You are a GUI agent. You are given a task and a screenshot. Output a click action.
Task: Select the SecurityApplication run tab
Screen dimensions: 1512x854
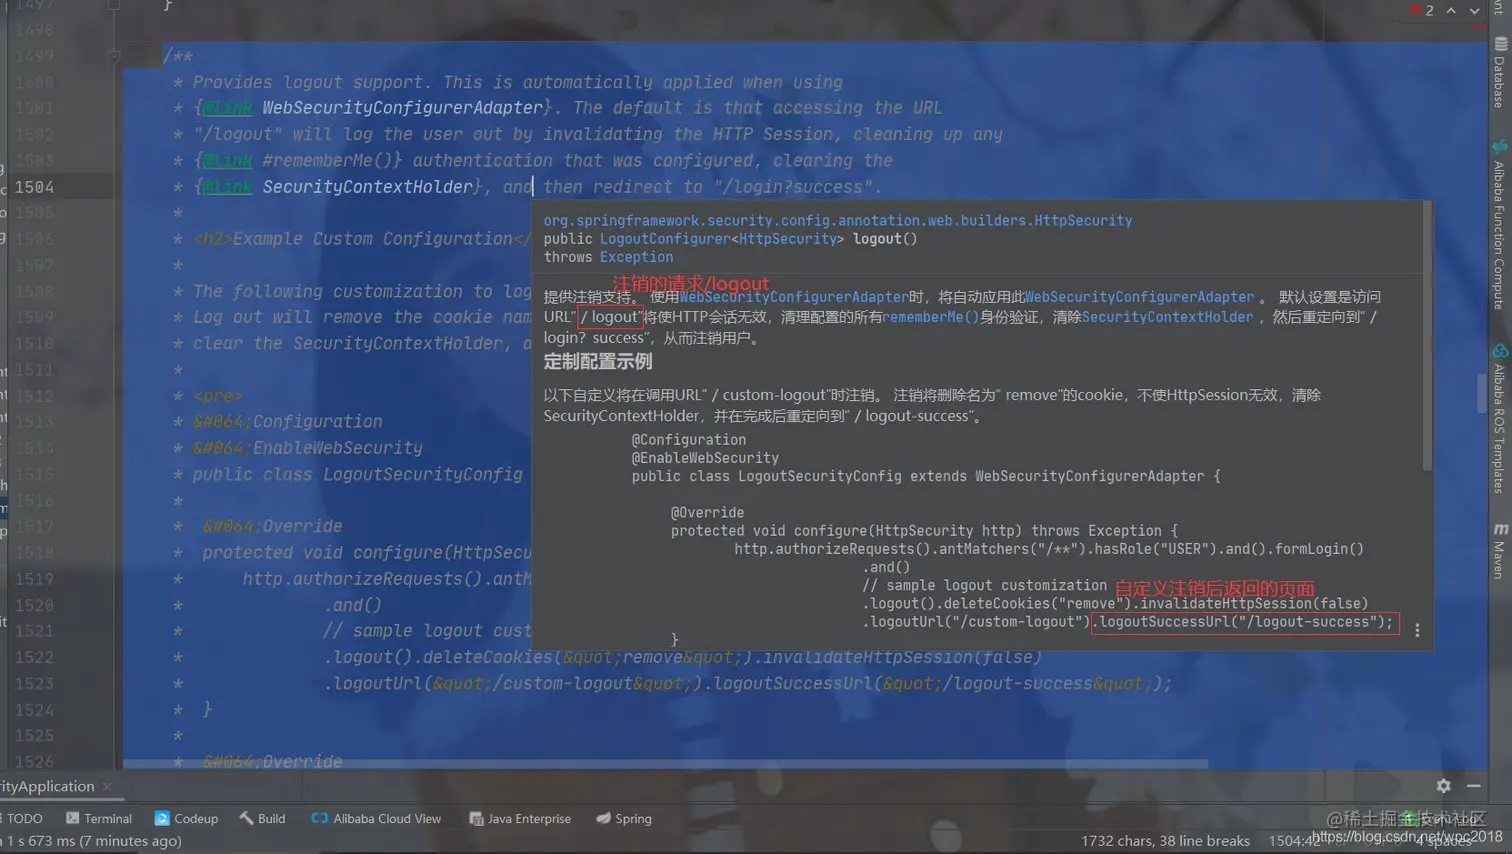pos(47,786)
